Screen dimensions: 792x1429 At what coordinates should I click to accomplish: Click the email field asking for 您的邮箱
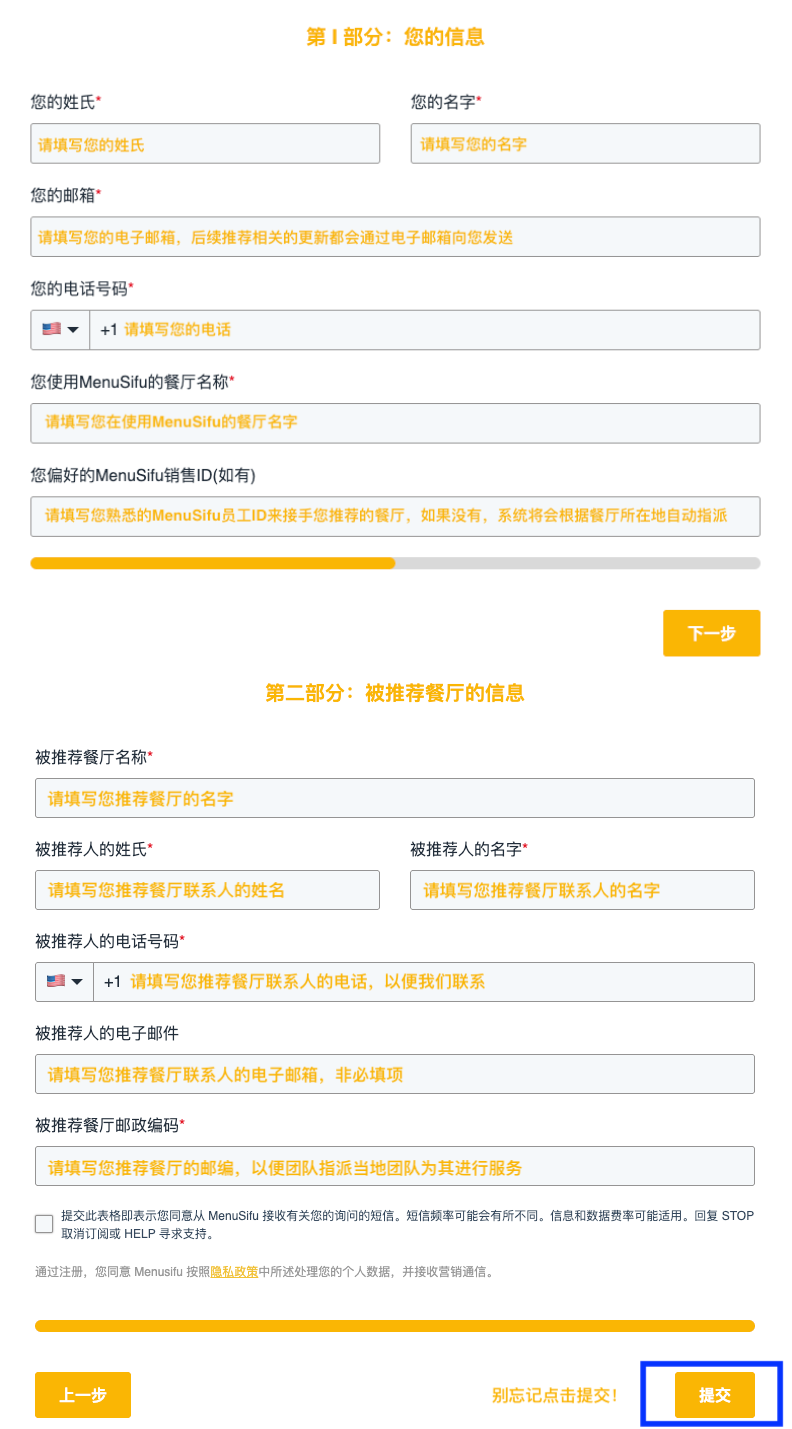(395, 236)
